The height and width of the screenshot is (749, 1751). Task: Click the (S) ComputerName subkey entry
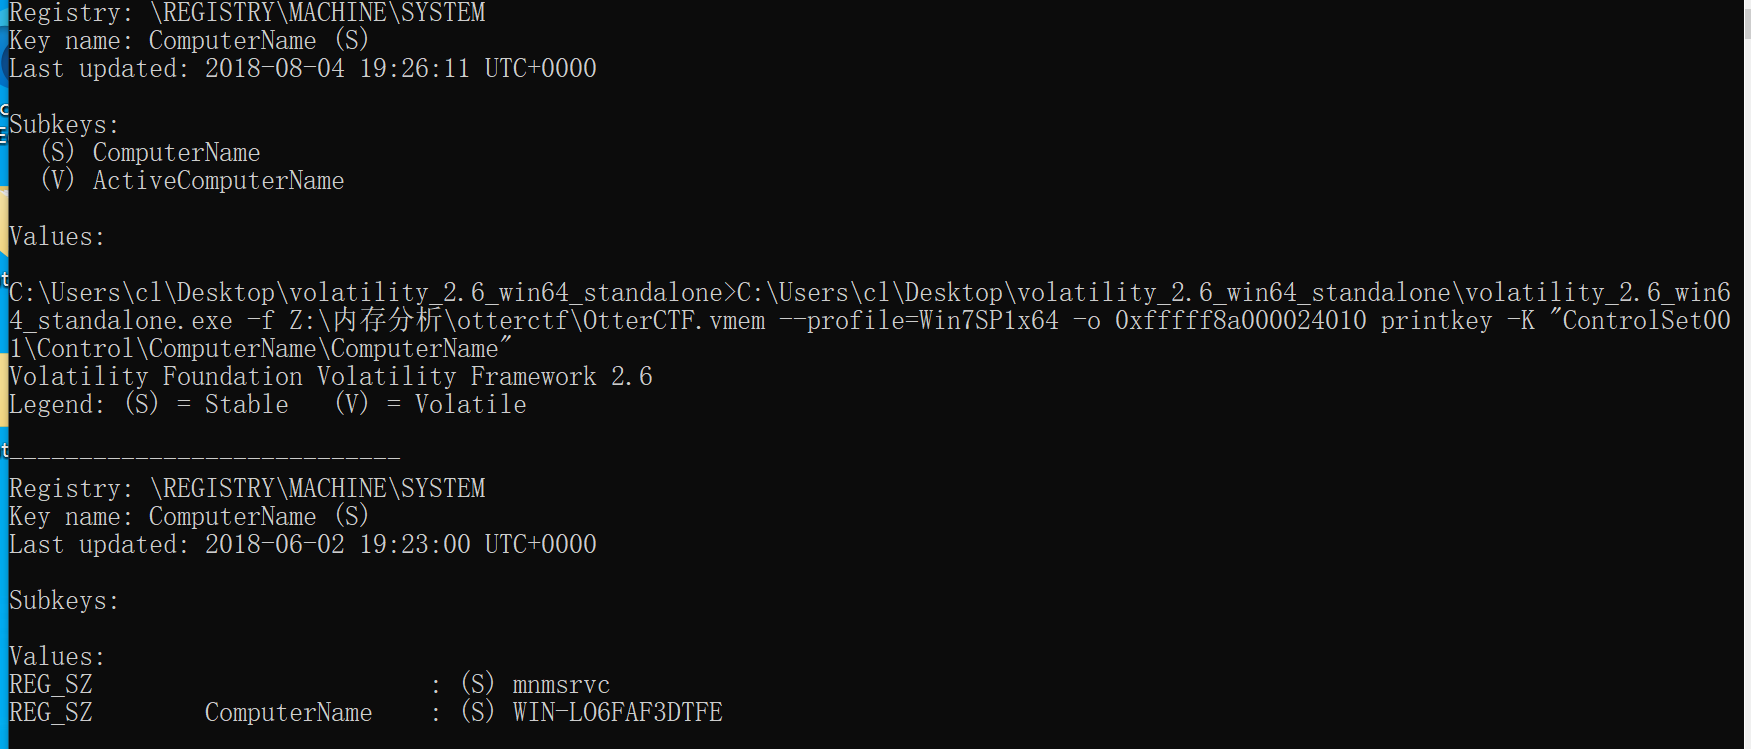coord(176,153)
